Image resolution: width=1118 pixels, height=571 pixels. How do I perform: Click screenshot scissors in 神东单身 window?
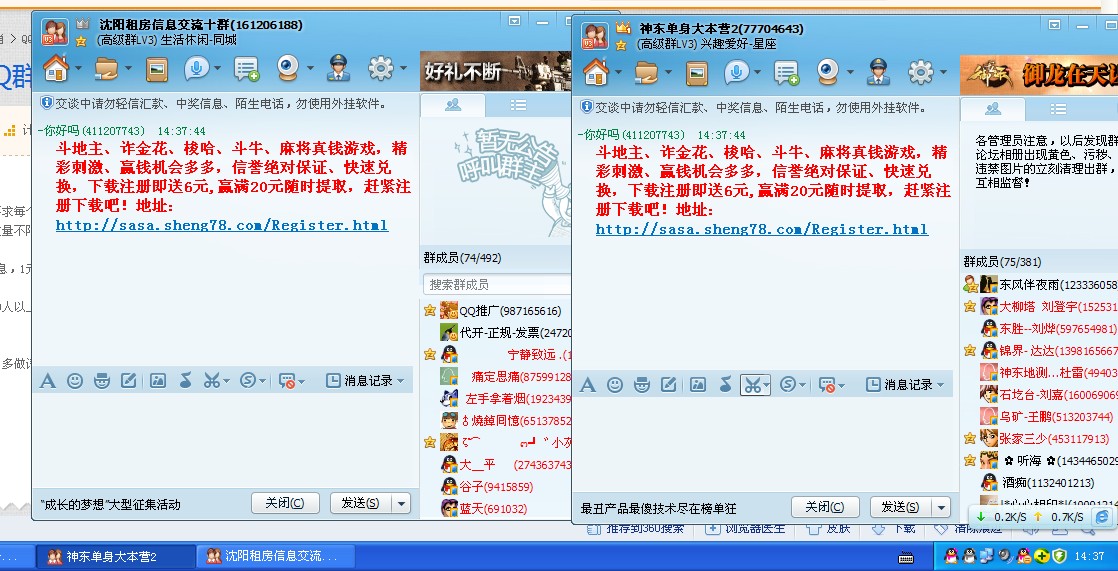pos(752,385)
